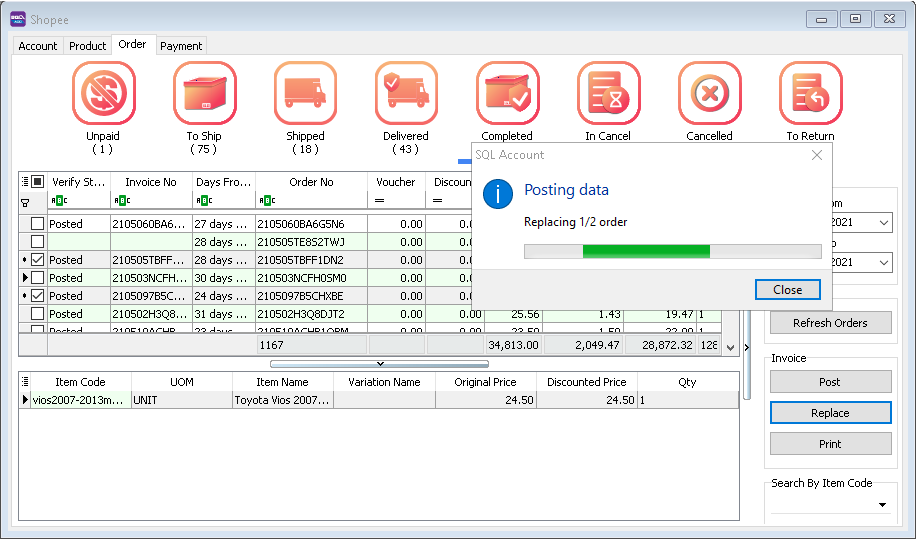
Task: Click the Refresh Orders button
Action: [x=830, y=323]
